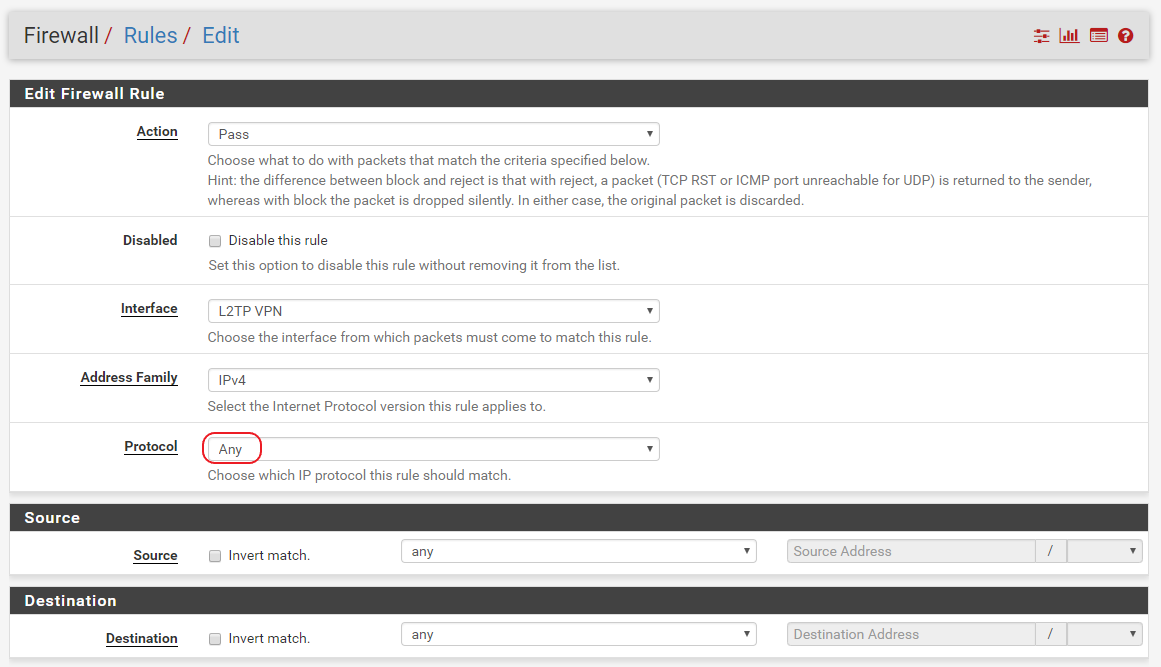This screenshot has width=1161, height=667.
Task: Open the related settings sliders icon
Action: tap(1041, 36)
